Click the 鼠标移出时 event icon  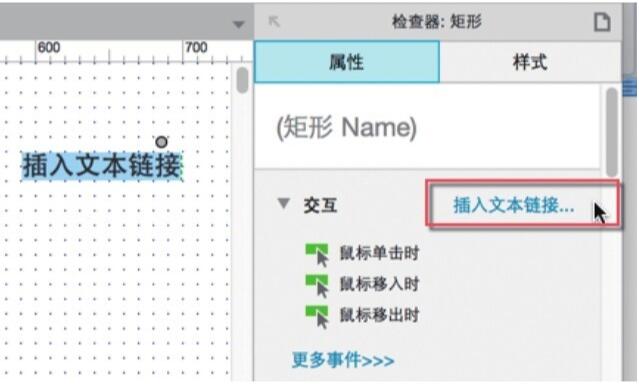coord(317,317)
